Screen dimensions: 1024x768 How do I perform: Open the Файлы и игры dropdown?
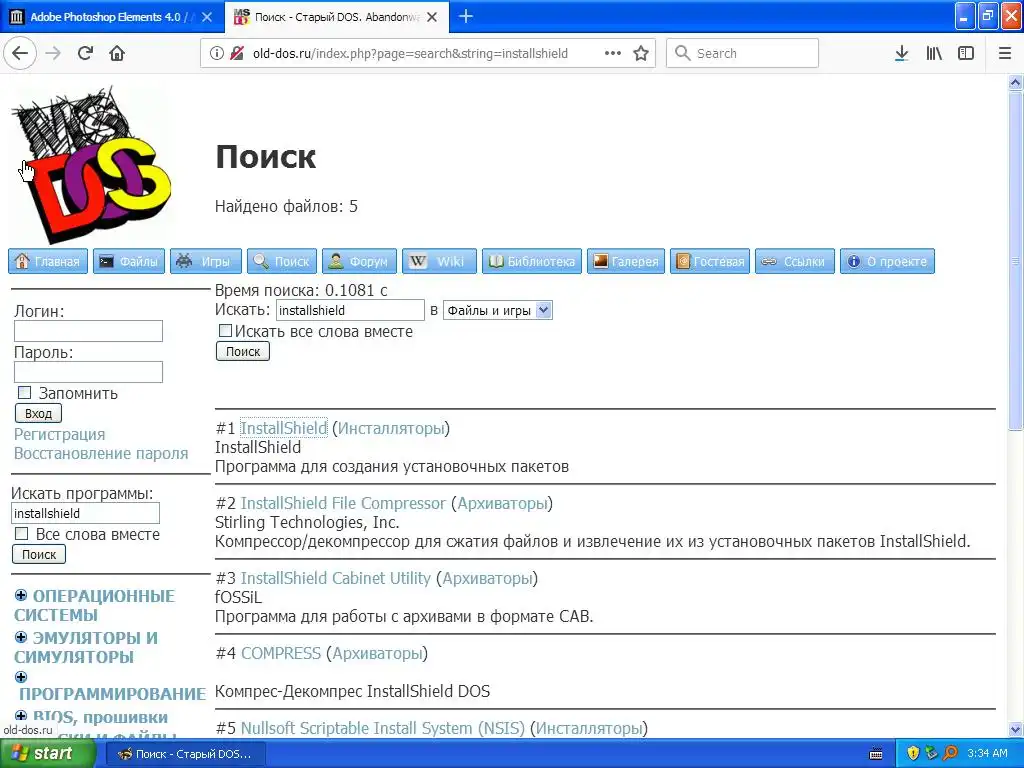point(498,310)
